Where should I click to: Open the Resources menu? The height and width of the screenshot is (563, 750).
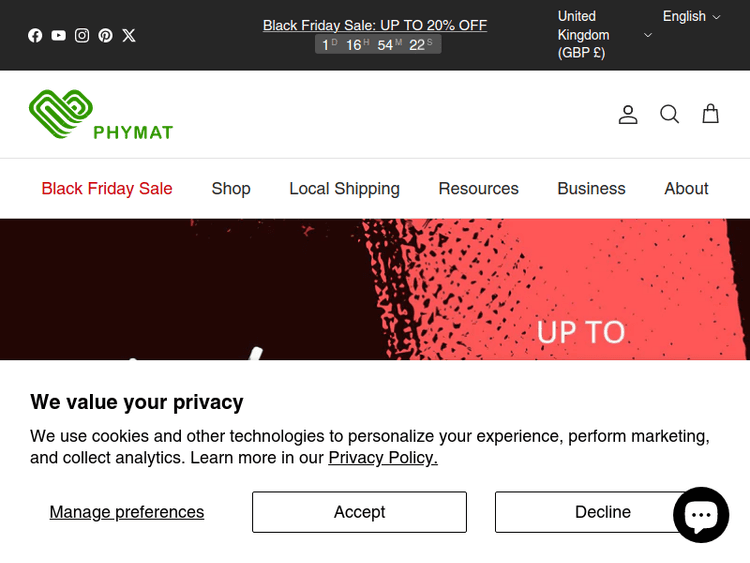pos(478,188)
